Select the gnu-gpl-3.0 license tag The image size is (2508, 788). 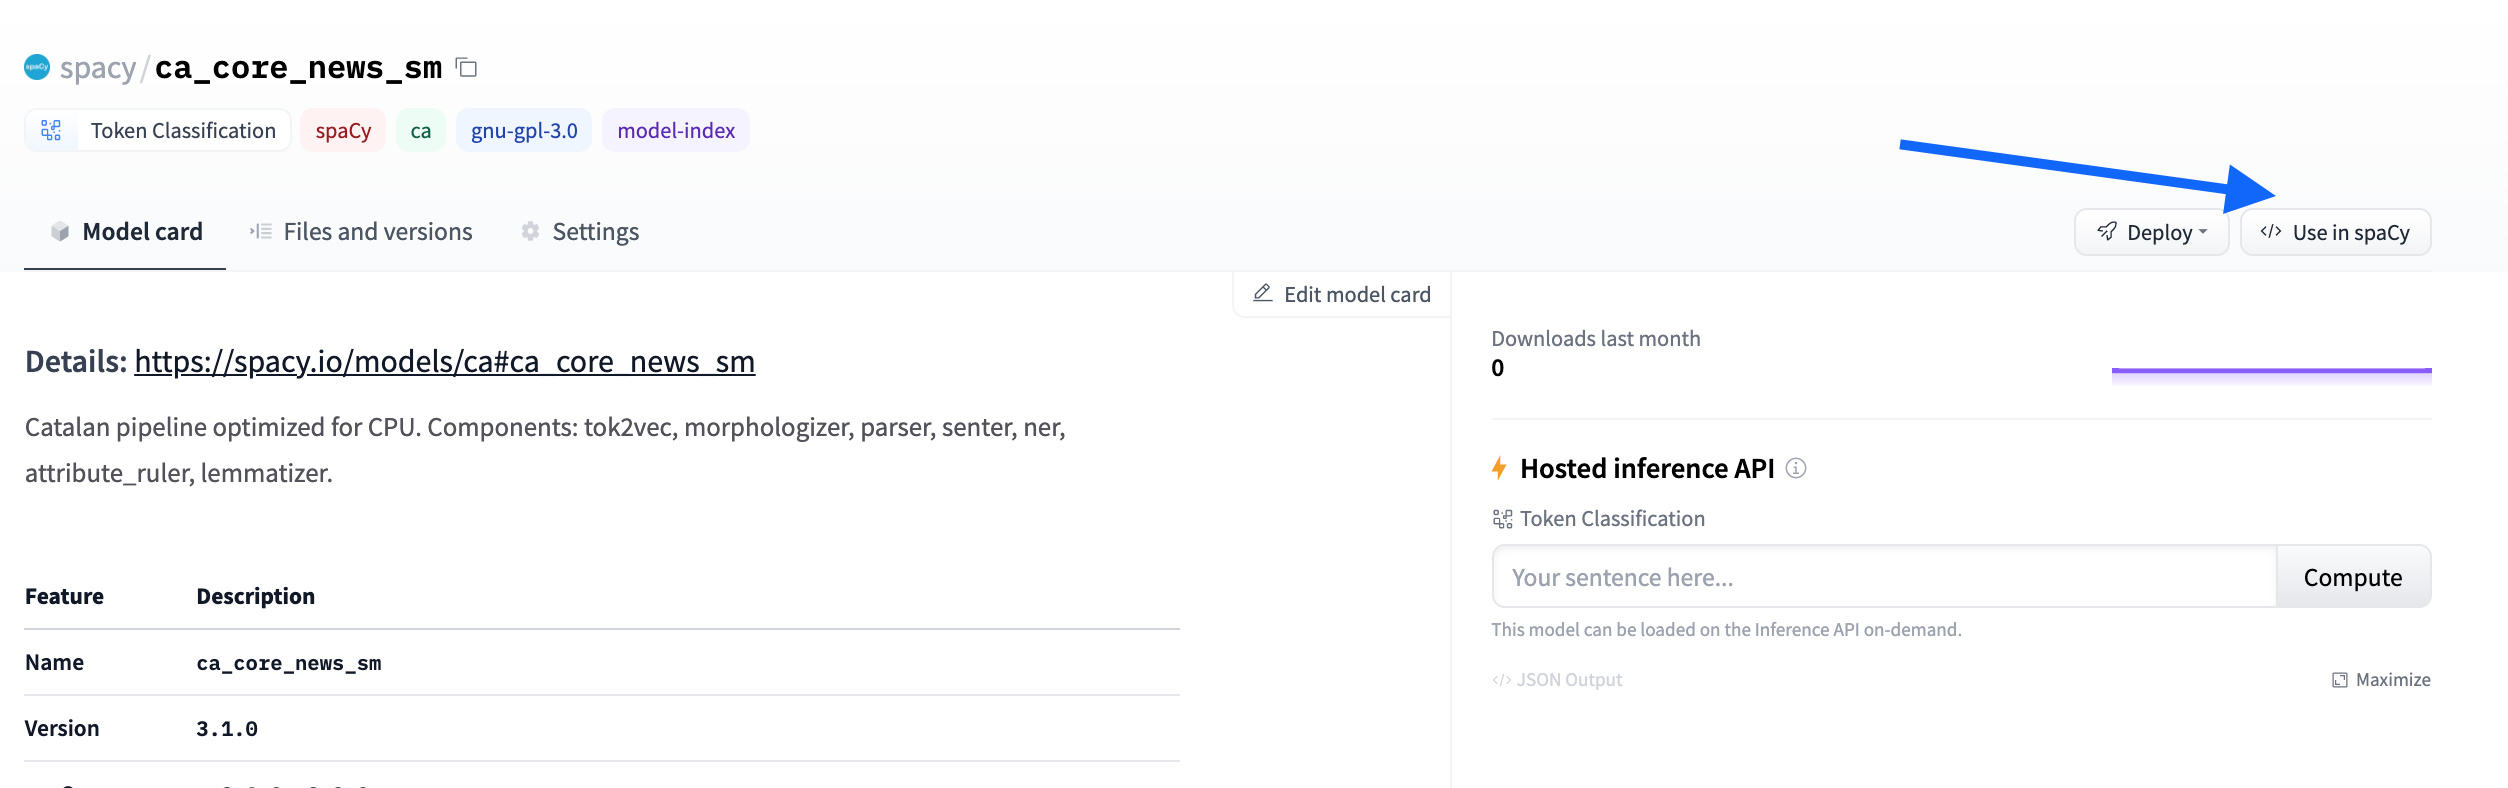[x=524, y=131]
